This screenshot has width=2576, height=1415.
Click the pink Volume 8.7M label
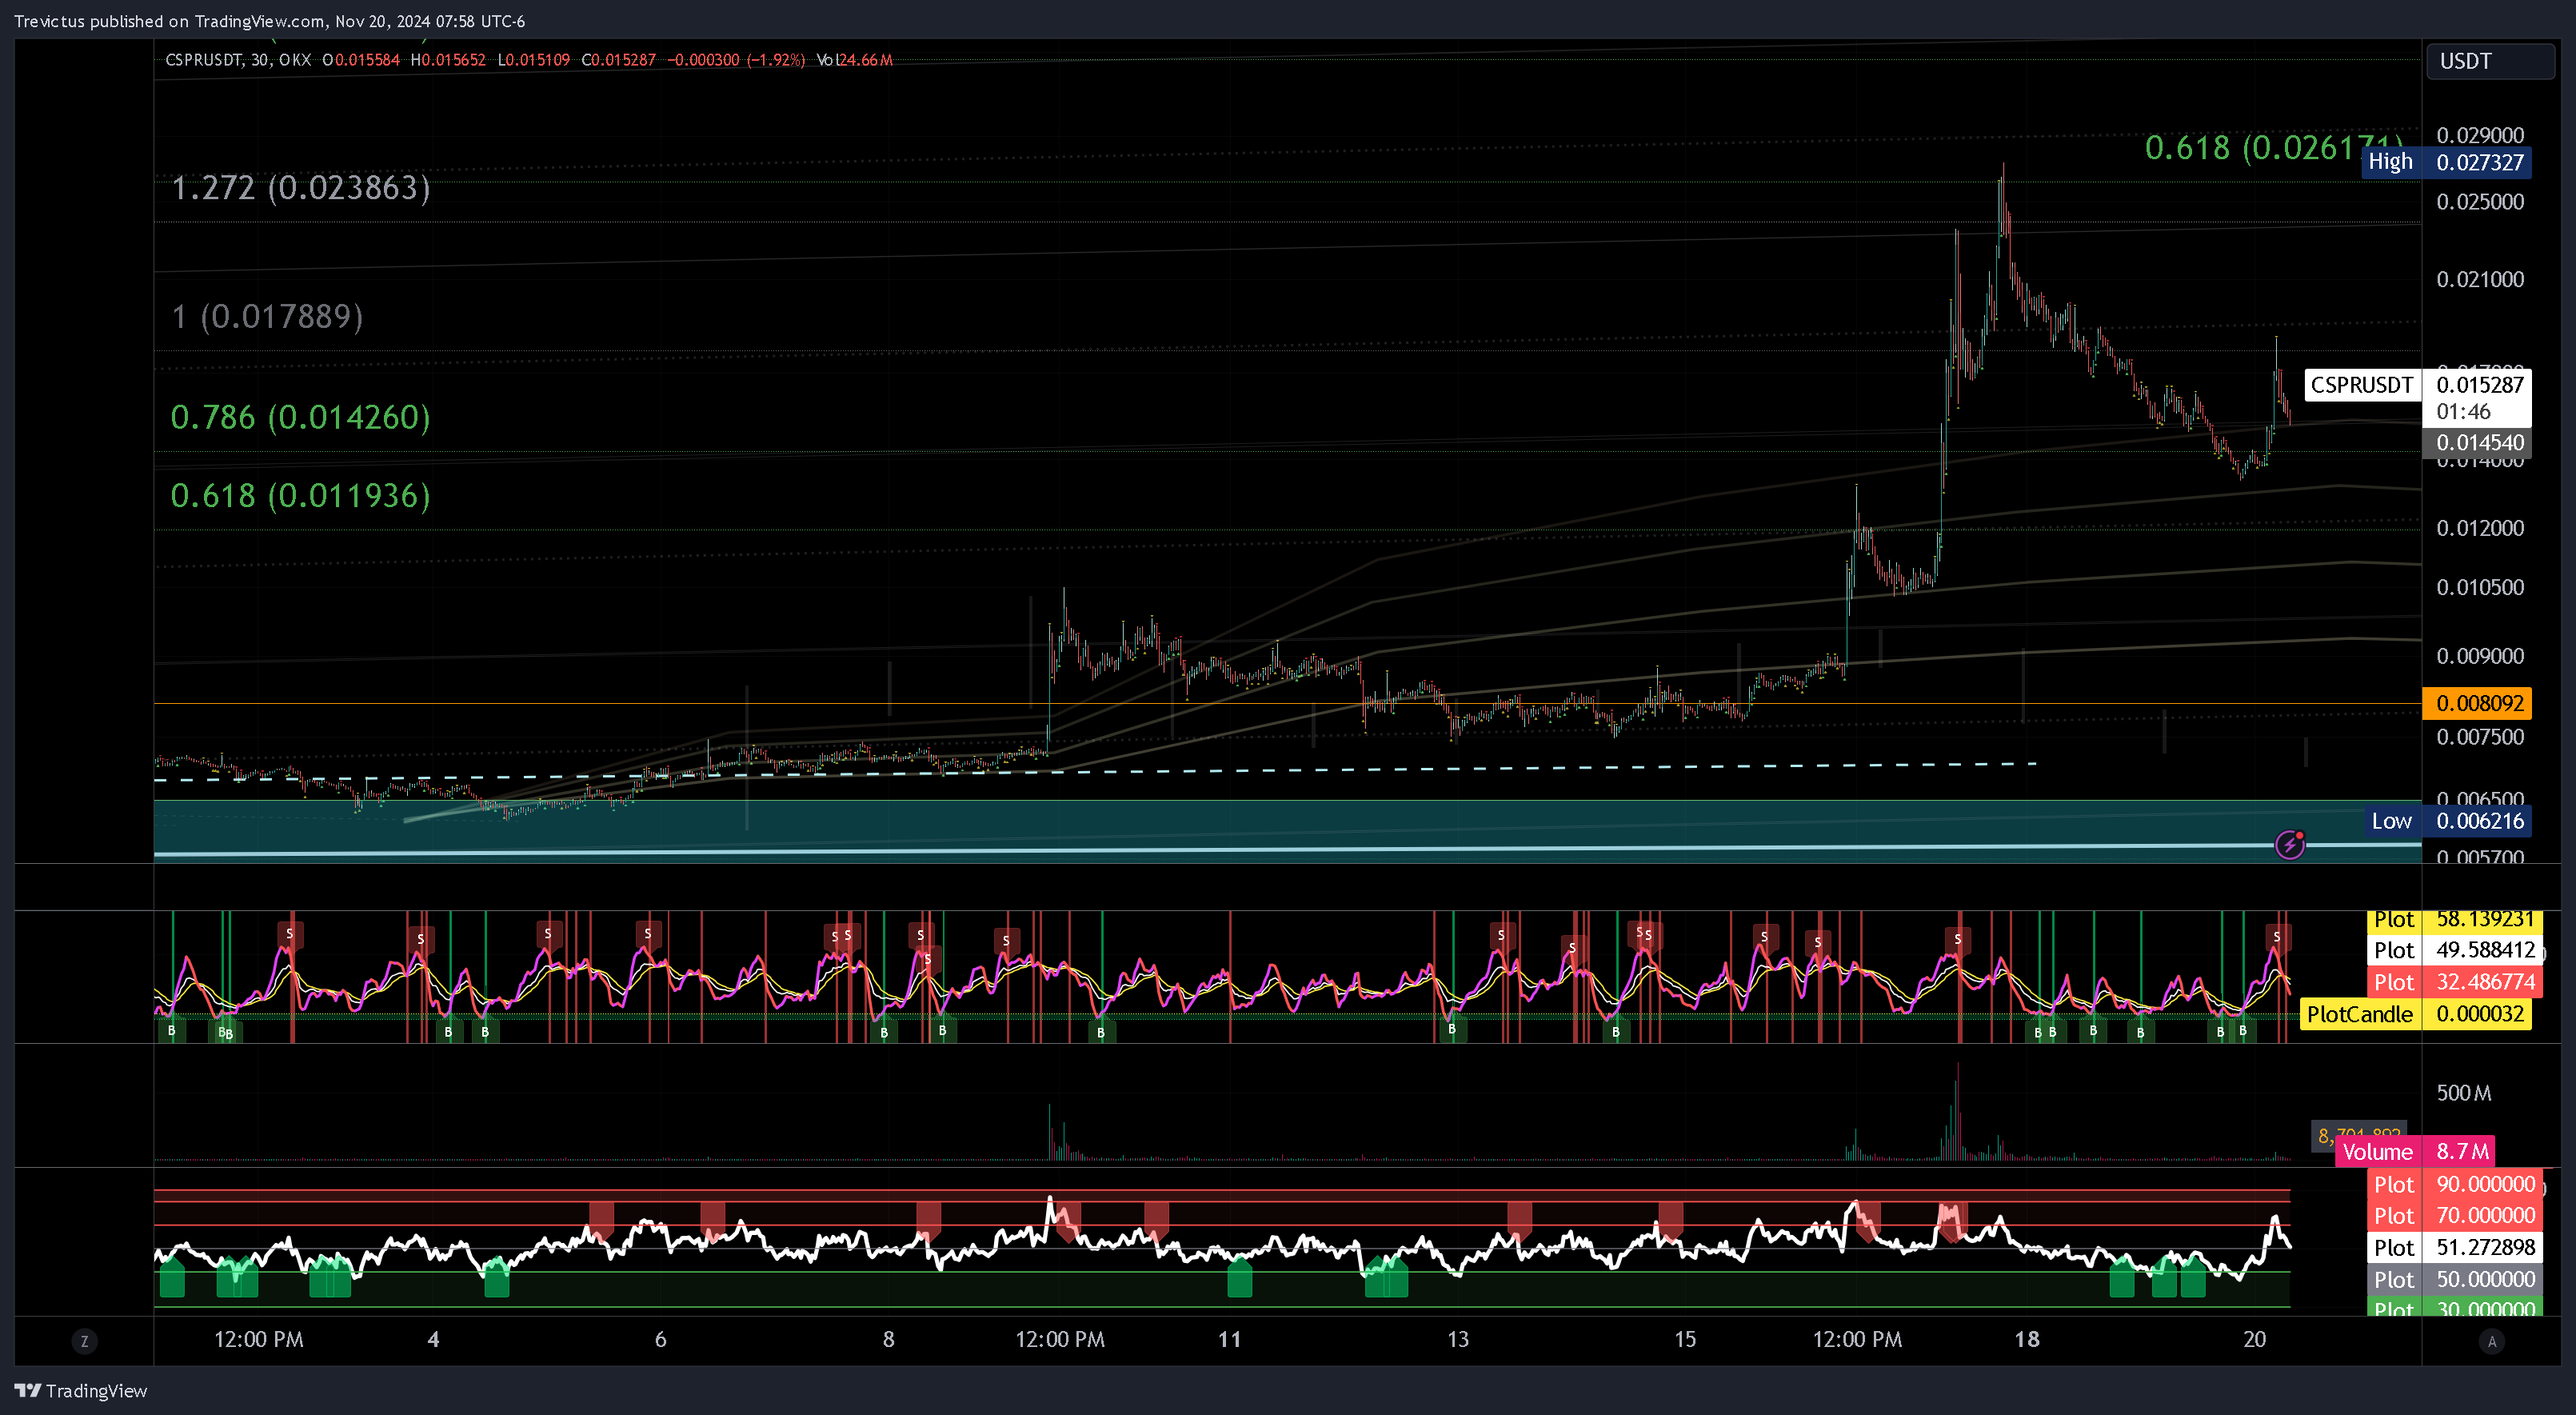click(2414, 1151)
